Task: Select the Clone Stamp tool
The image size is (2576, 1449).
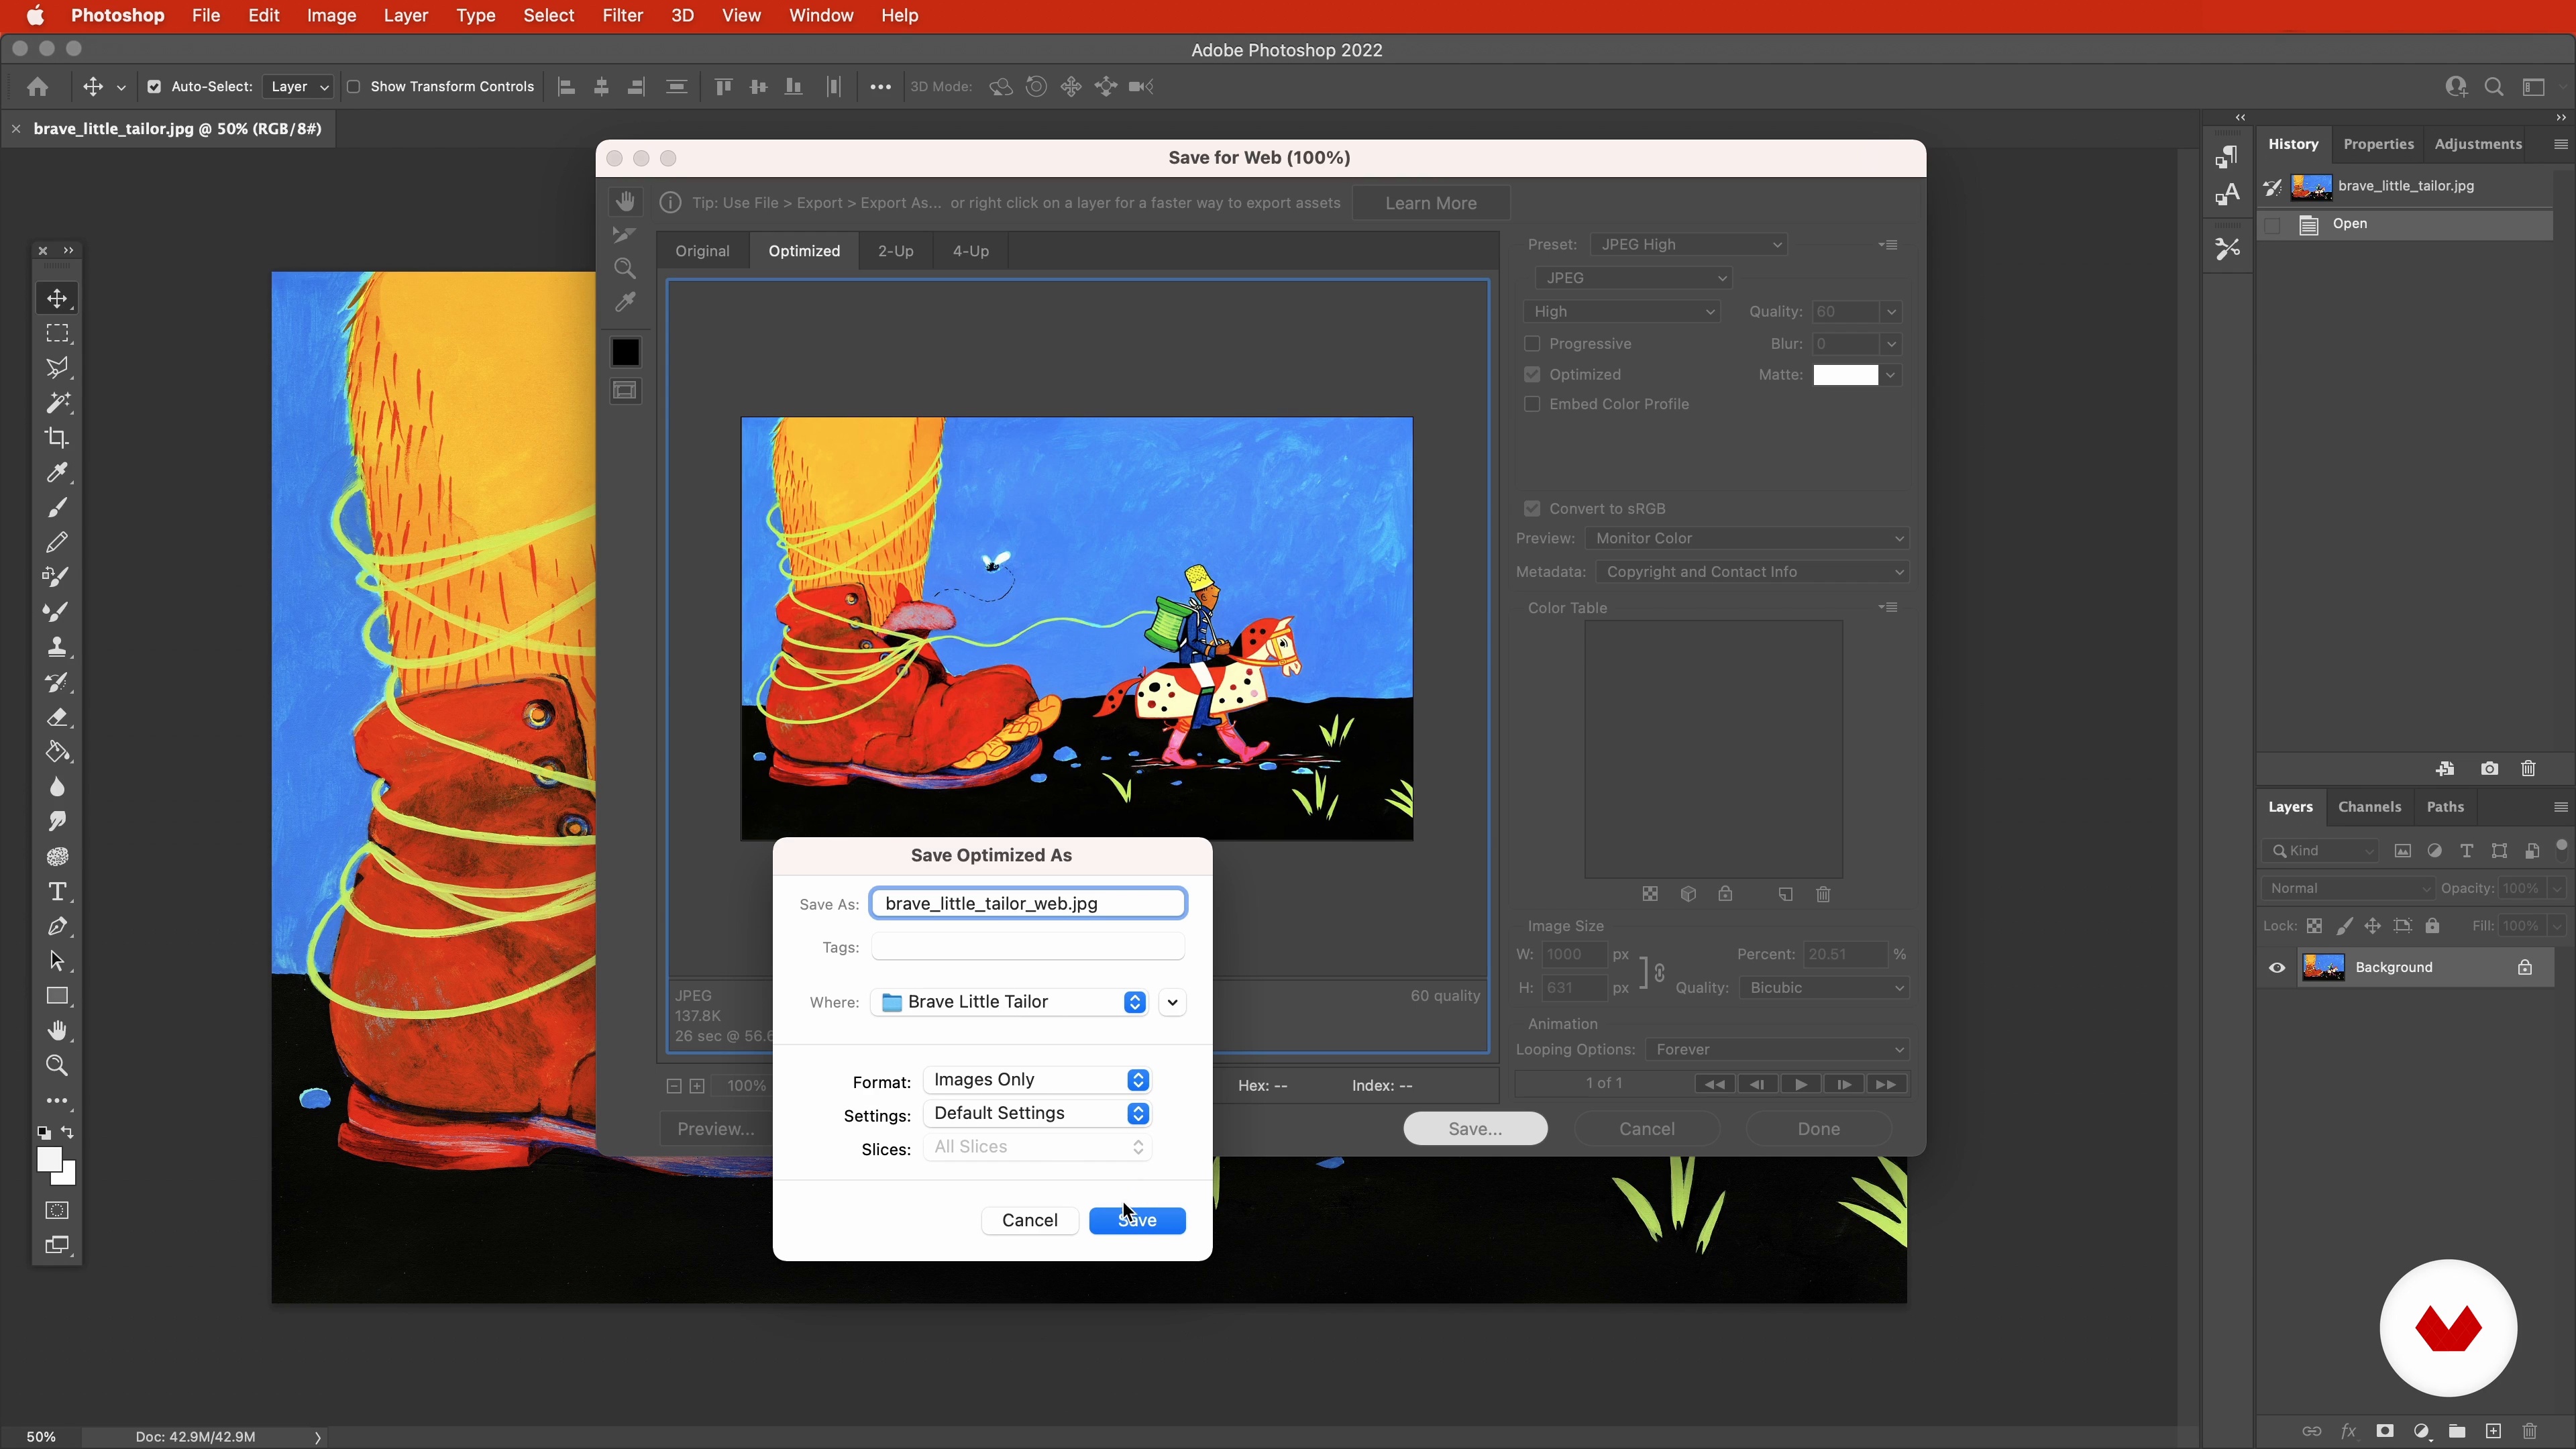Action: 57,647
